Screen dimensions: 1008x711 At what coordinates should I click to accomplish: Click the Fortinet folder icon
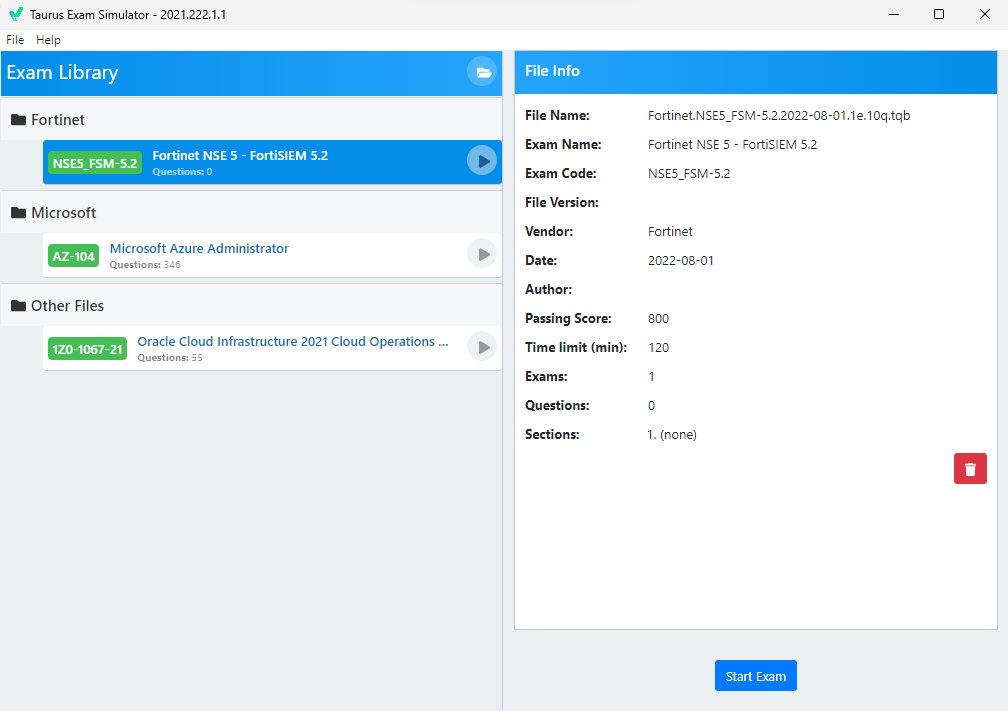point(19,120)
